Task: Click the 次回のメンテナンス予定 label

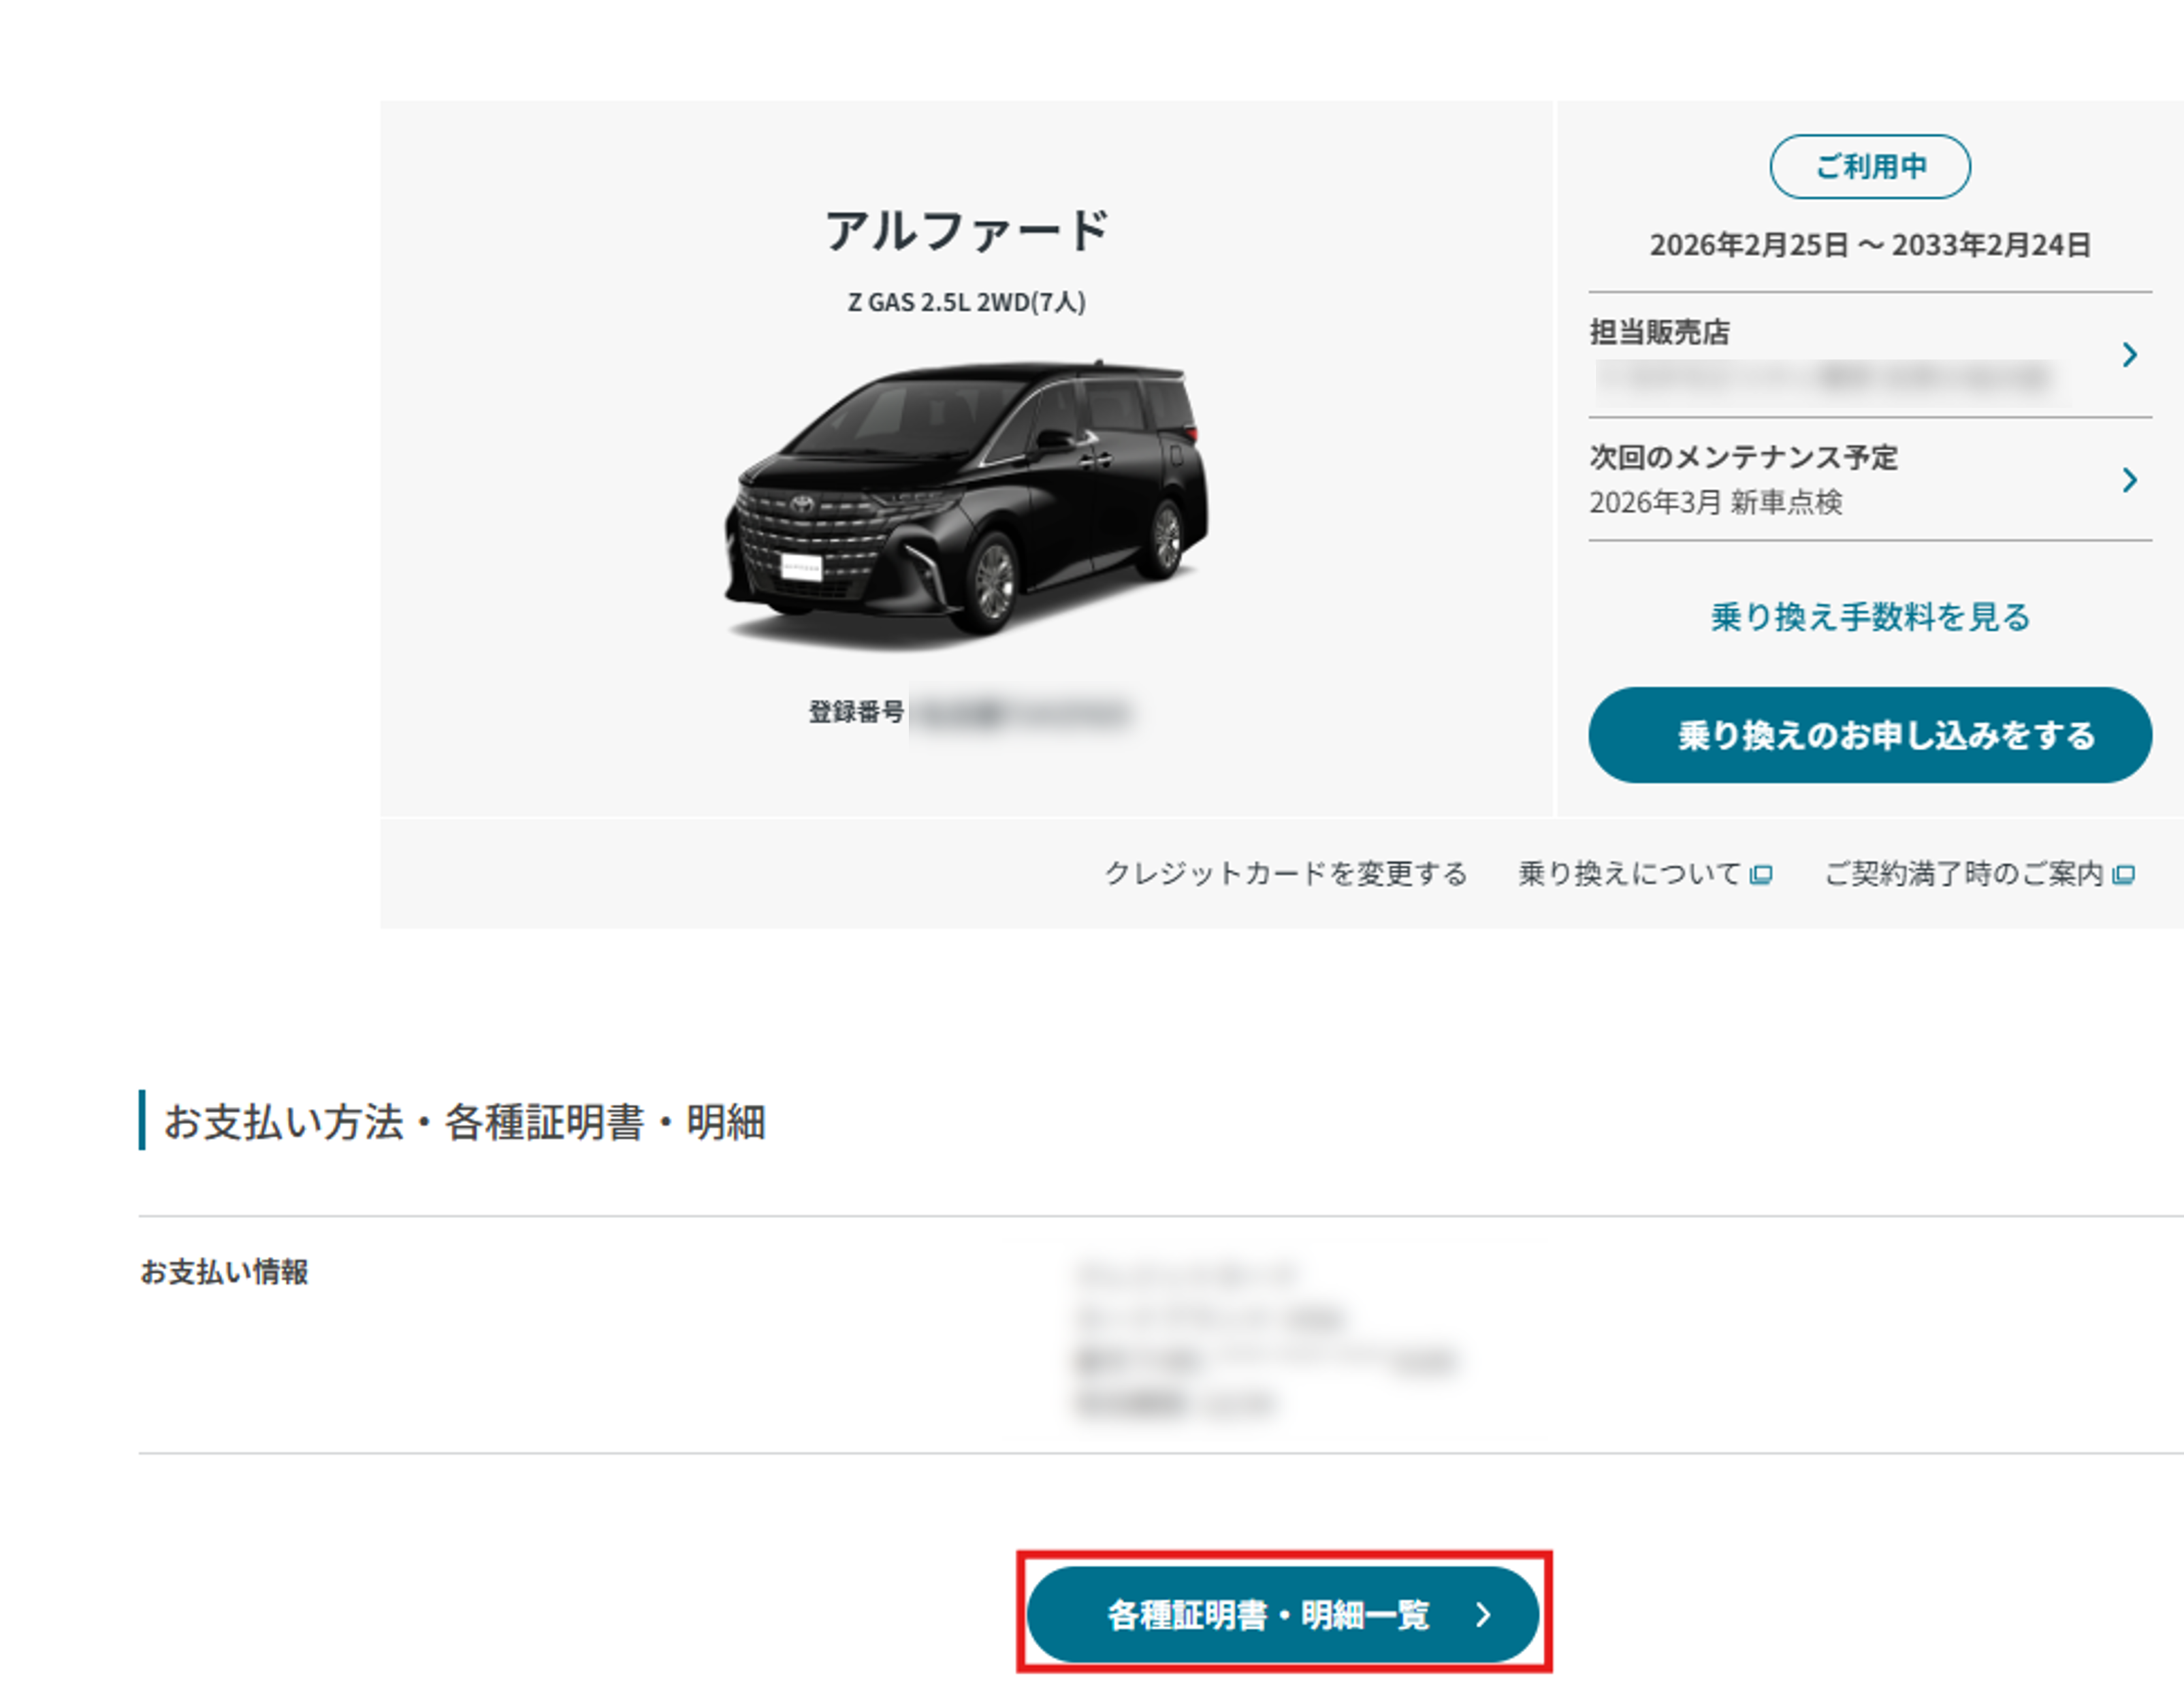Action: pyautogui.click(x=1744, y=457)
